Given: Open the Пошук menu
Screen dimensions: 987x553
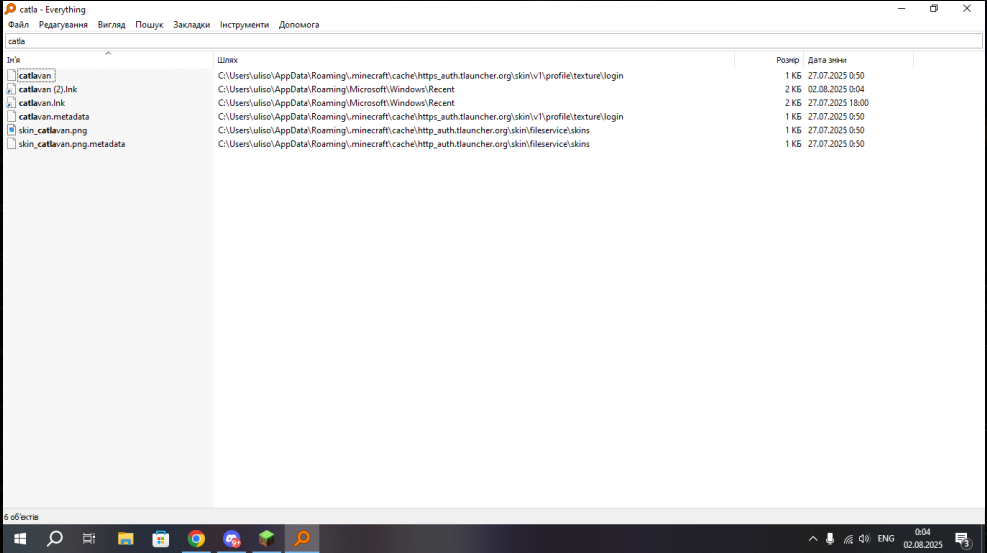Looking at the screenshot, I should 149,25.
